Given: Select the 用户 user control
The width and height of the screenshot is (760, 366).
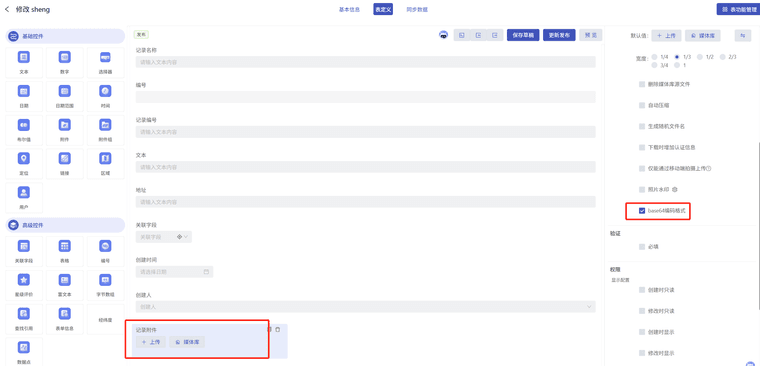Looking at the screenshot, I should click(24, 198).
